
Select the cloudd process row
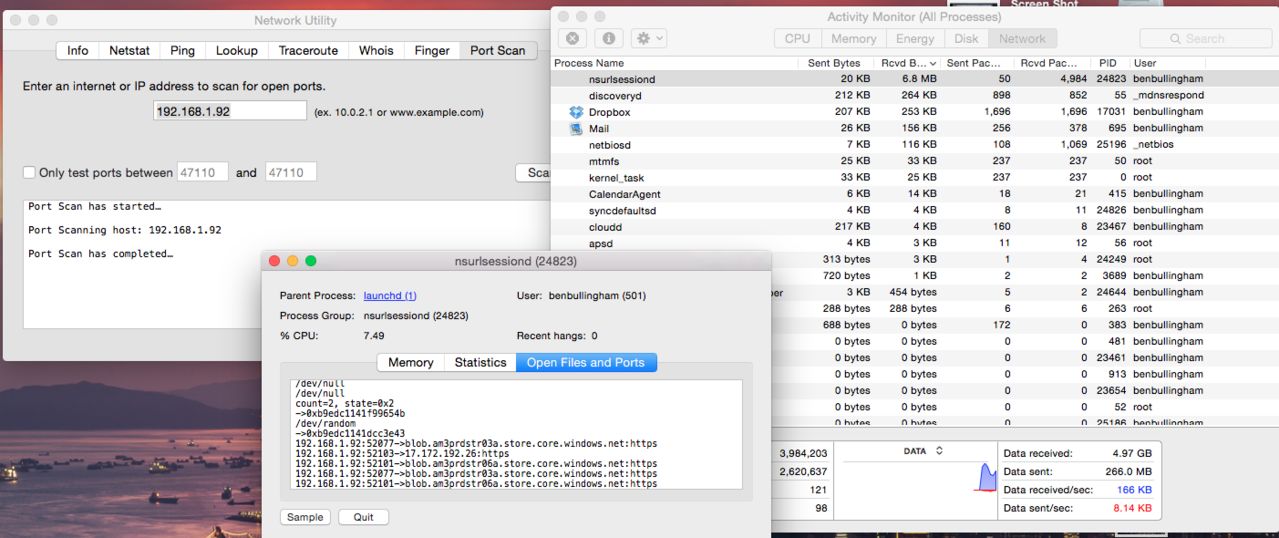tap(915, 227)
